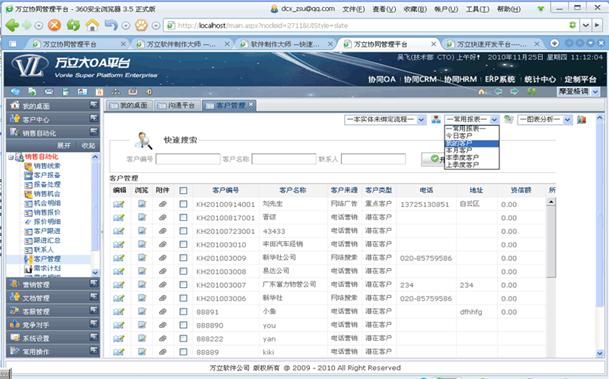Open attachment paperclip for KH20100914001

(162, 204)
